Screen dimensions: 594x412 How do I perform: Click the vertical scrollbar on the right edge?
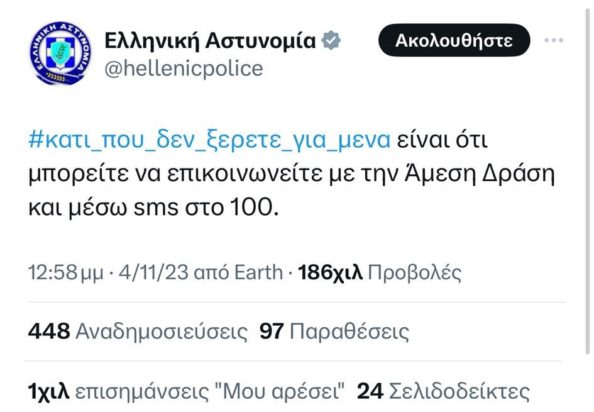click(588, 182)
